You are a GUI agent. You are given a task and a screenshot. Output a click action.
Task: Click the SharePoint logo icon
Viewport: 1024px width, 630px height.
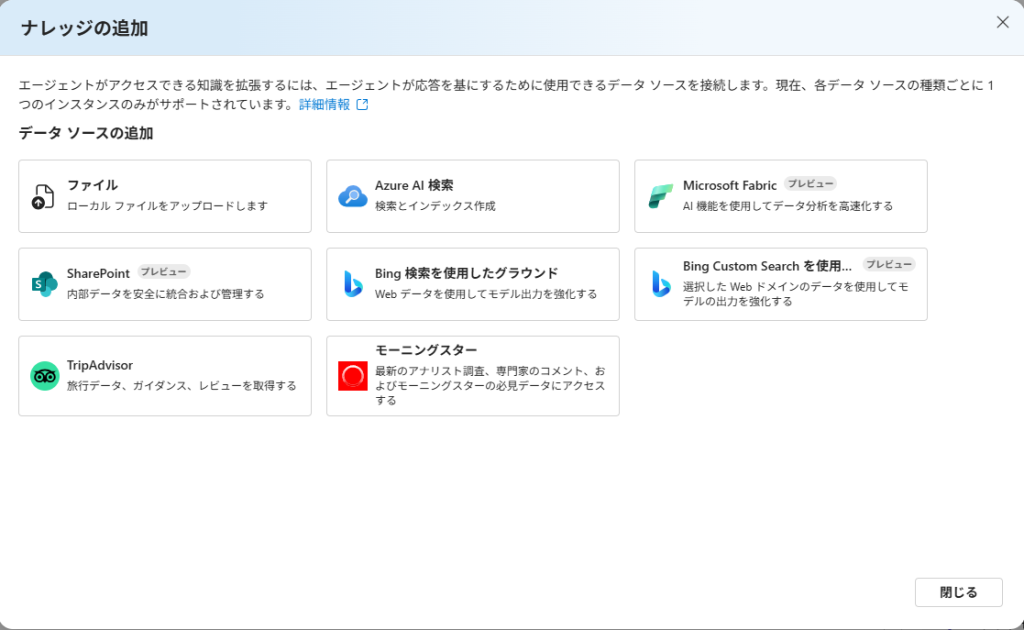pos(44,284)
